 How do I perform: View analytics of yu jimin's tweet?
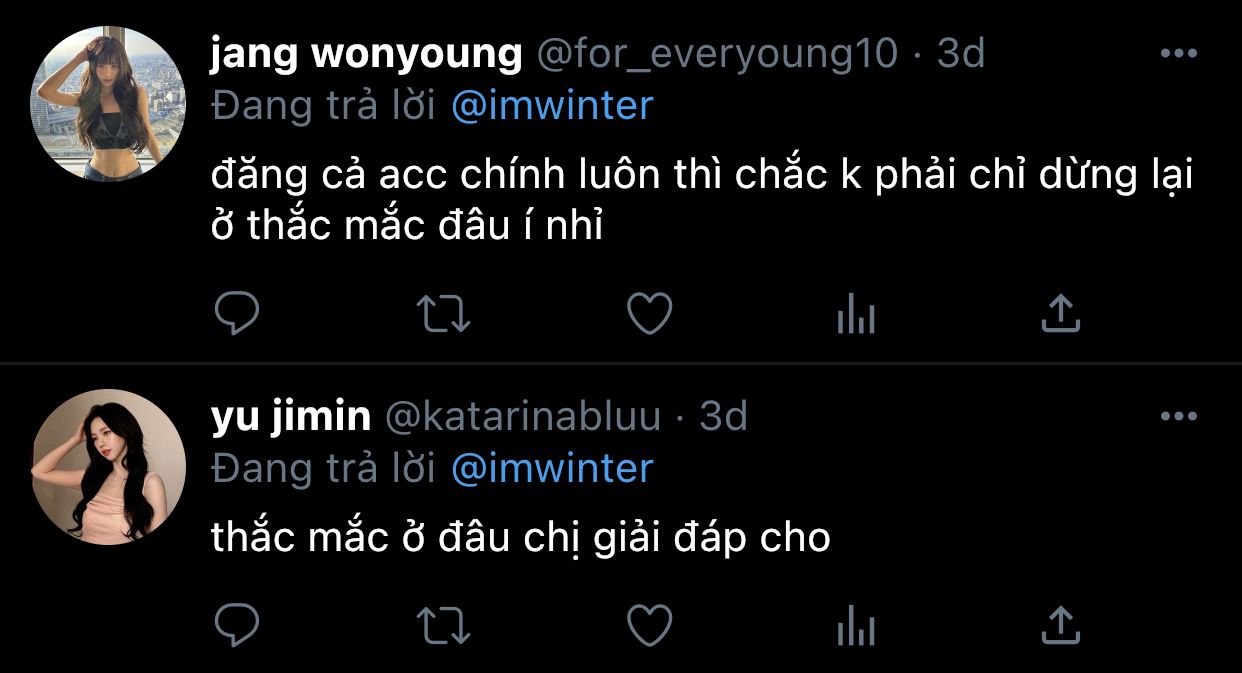coord(855,628)
